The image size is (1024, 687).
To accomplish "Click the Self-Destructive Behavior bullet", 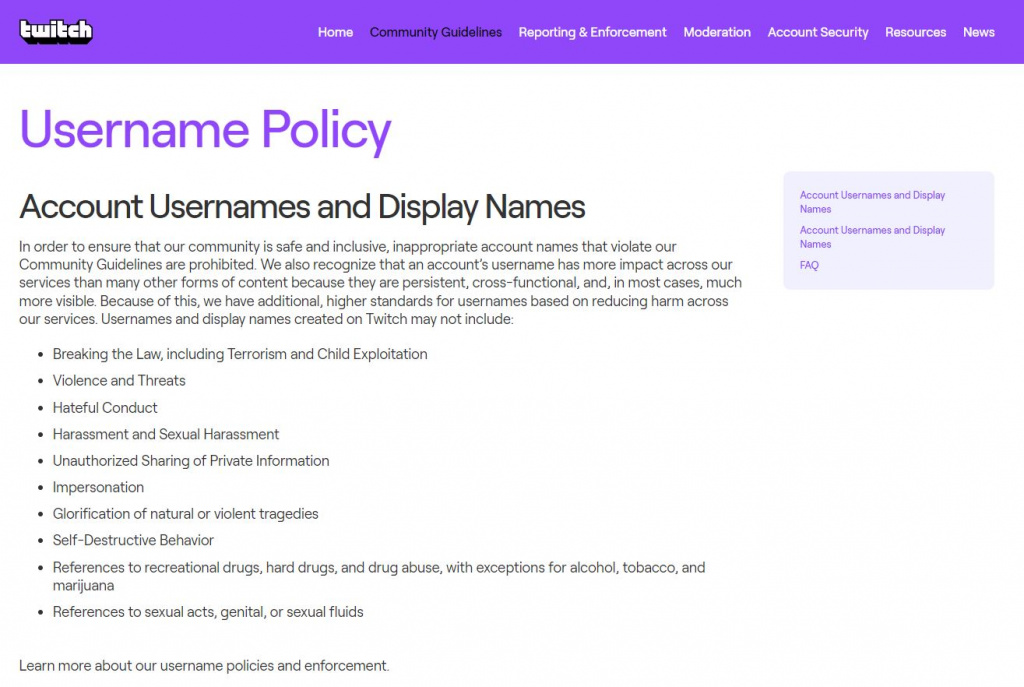I will [133, 540].
